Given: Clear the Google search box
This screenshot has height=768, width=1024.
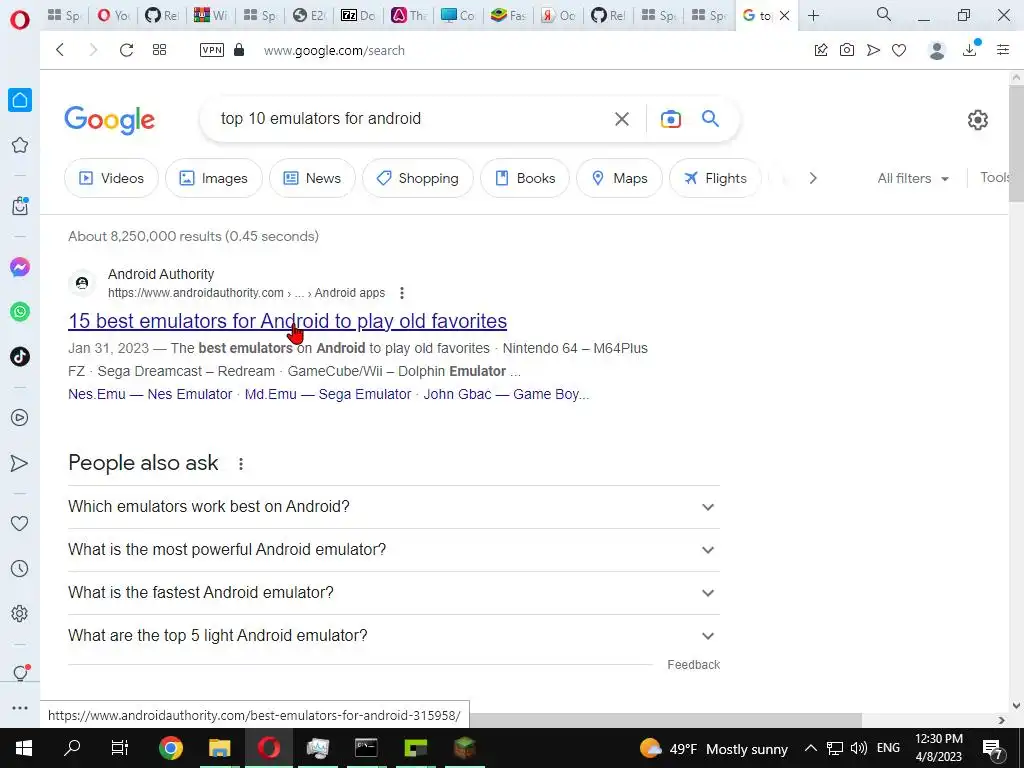Looking at the screenshot, I should point(622,119).
